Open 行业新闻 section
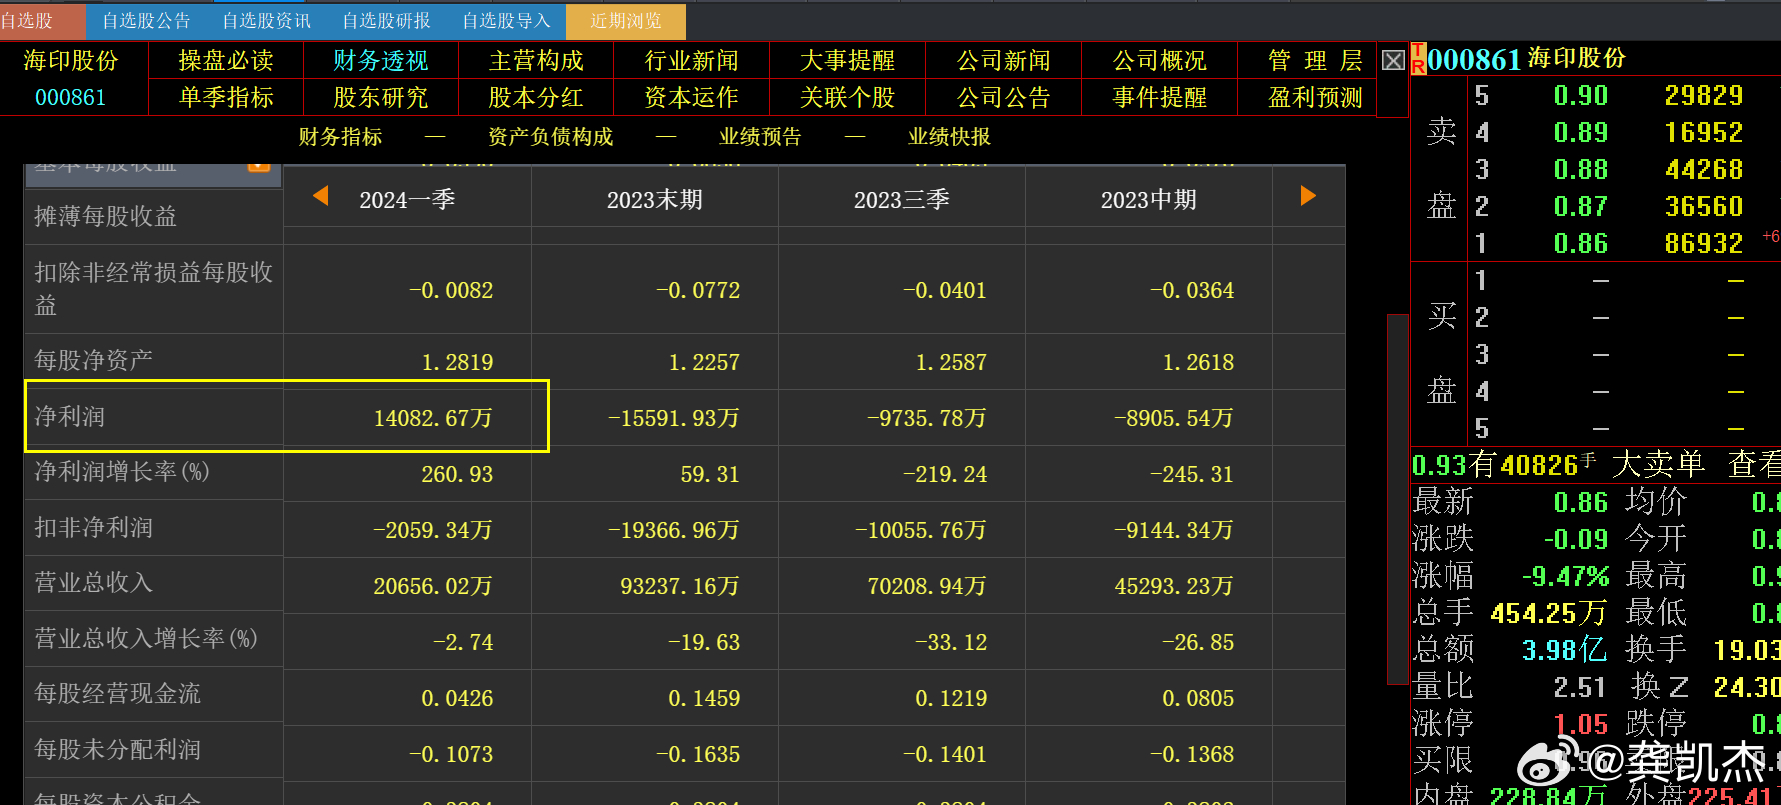This screenshot has height=805, width=1781. click(x=691, y=61)
